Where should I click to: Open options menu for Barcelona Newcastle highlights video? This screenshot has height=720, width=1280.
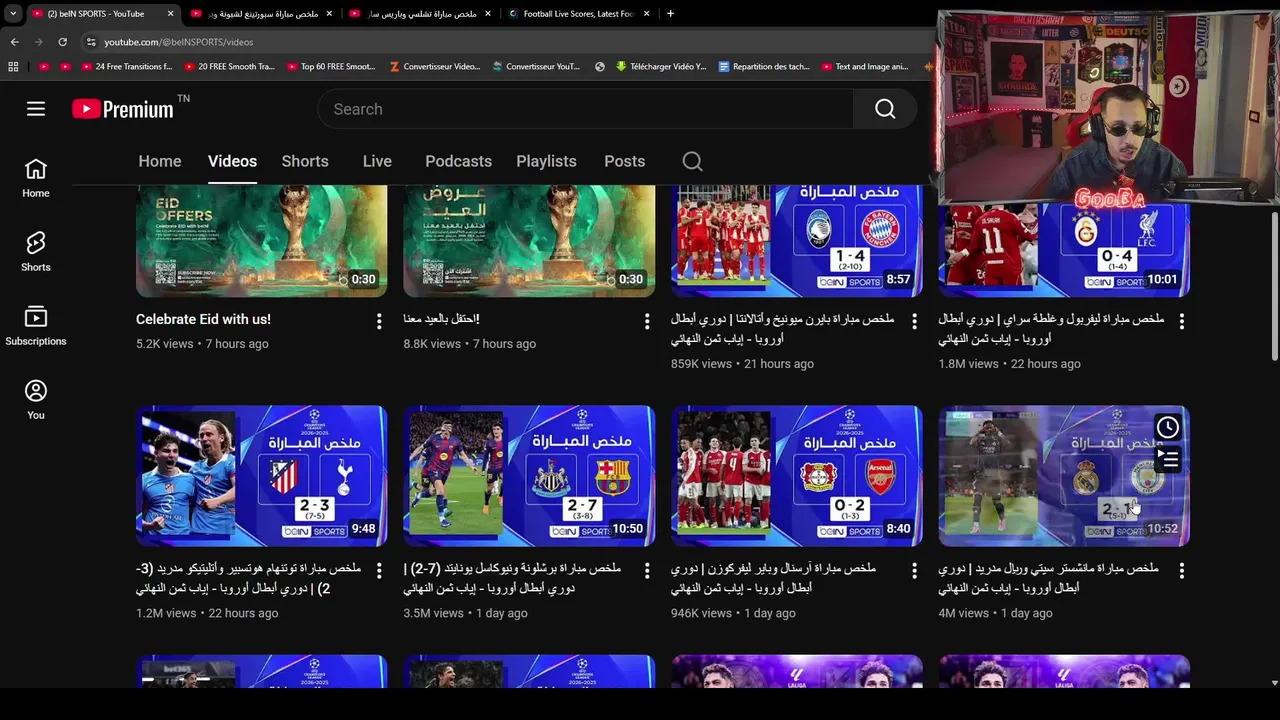click(647, 570)
